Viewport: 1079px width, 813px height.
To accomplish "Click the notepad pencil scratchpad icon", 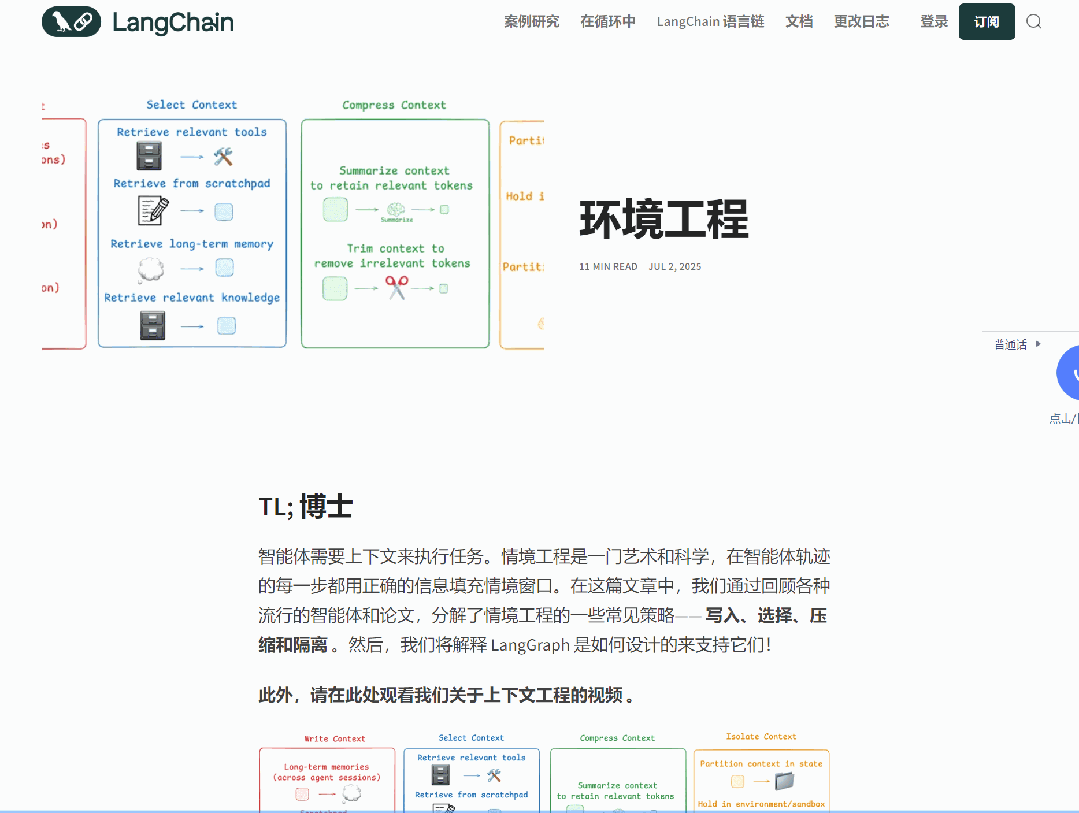I will [153, 210].
